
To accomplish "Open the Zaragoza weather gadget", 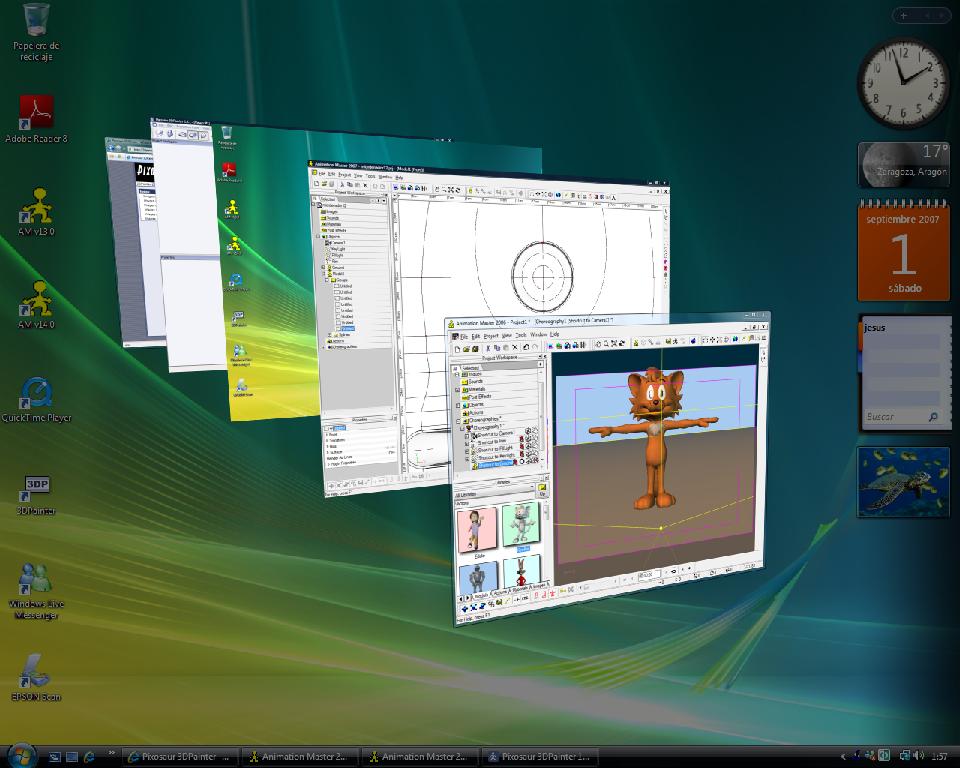I will click(904, 164).
